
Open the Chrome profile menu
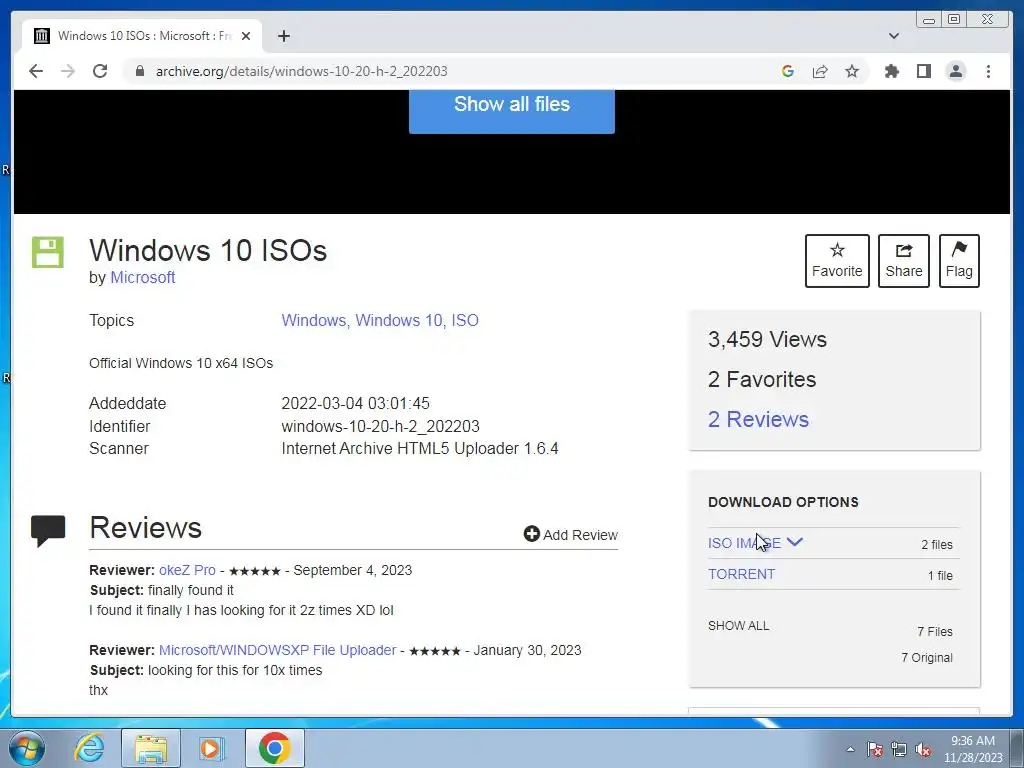click(956, 71)
